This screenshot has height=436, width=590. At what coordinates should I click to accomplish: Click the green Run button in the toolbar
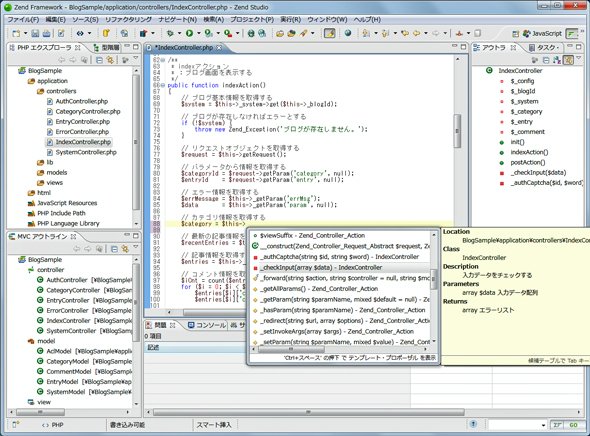189,33
